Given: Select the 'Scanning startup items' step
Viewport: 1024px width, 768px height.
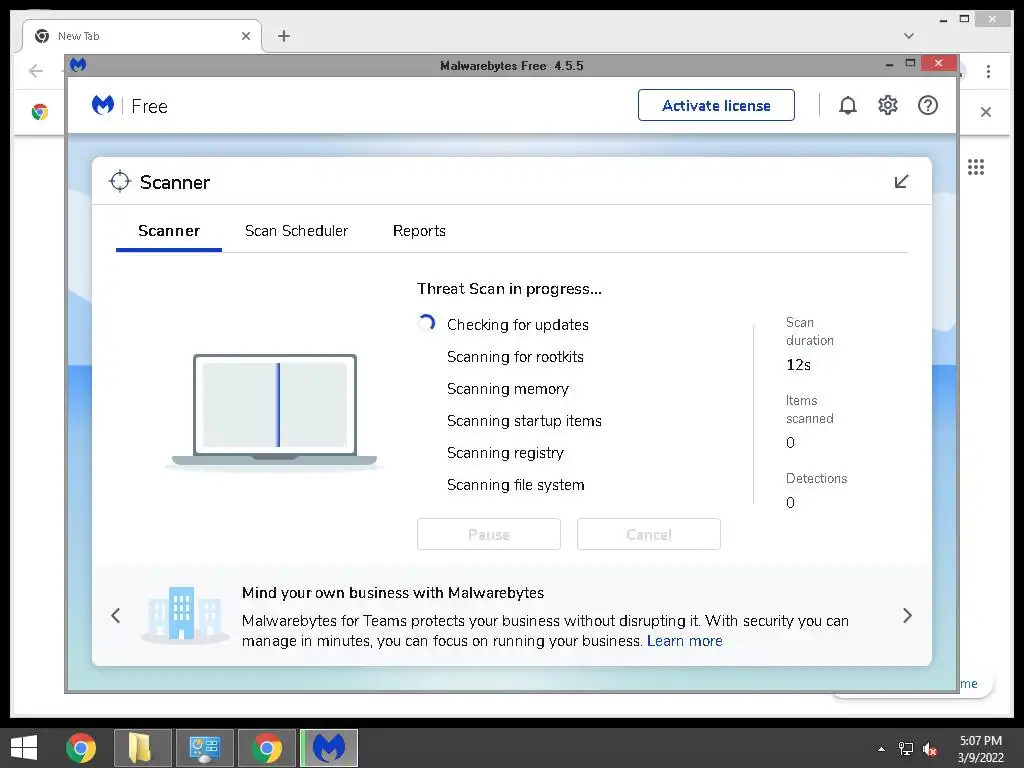Looking at the screenshot, I should point(524,421).
